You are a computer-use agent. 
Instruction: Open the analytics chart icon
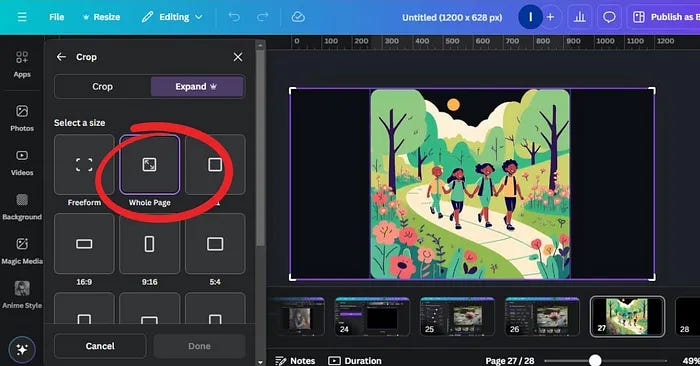(x=579, y=17)
